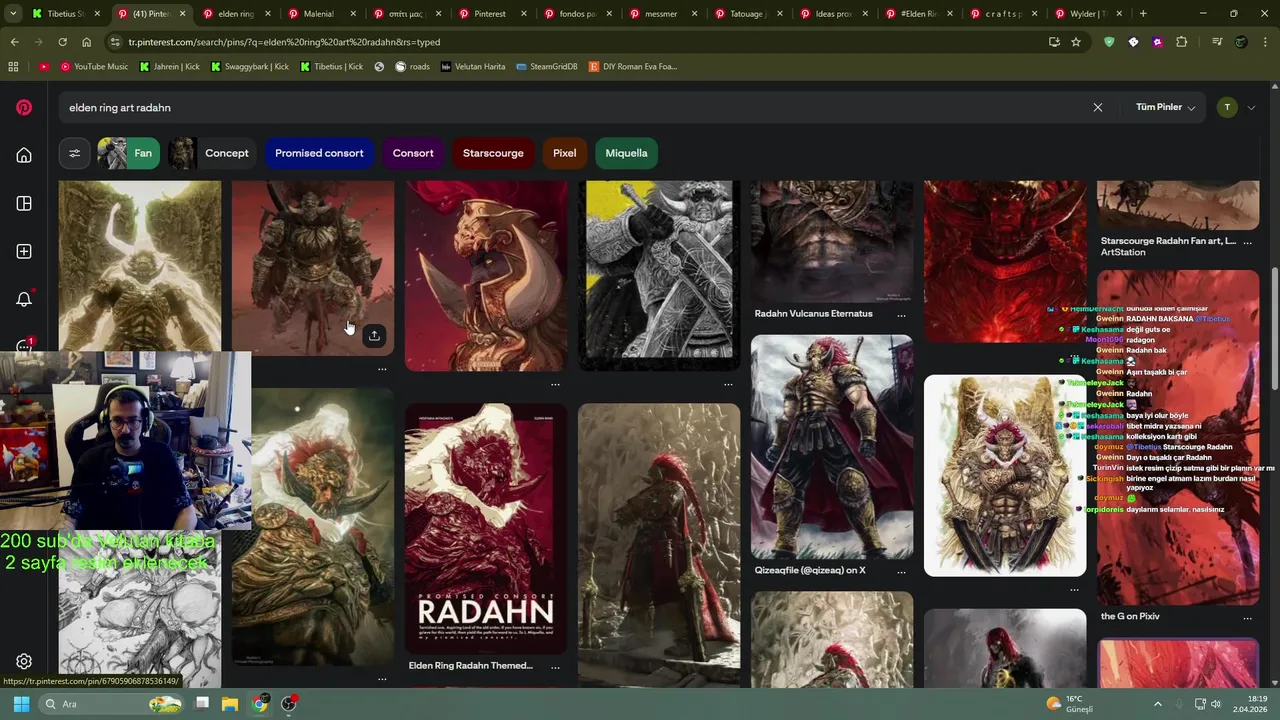
Task: Filter results by the 'Fan' chip
Action: [x=127, y=153]
